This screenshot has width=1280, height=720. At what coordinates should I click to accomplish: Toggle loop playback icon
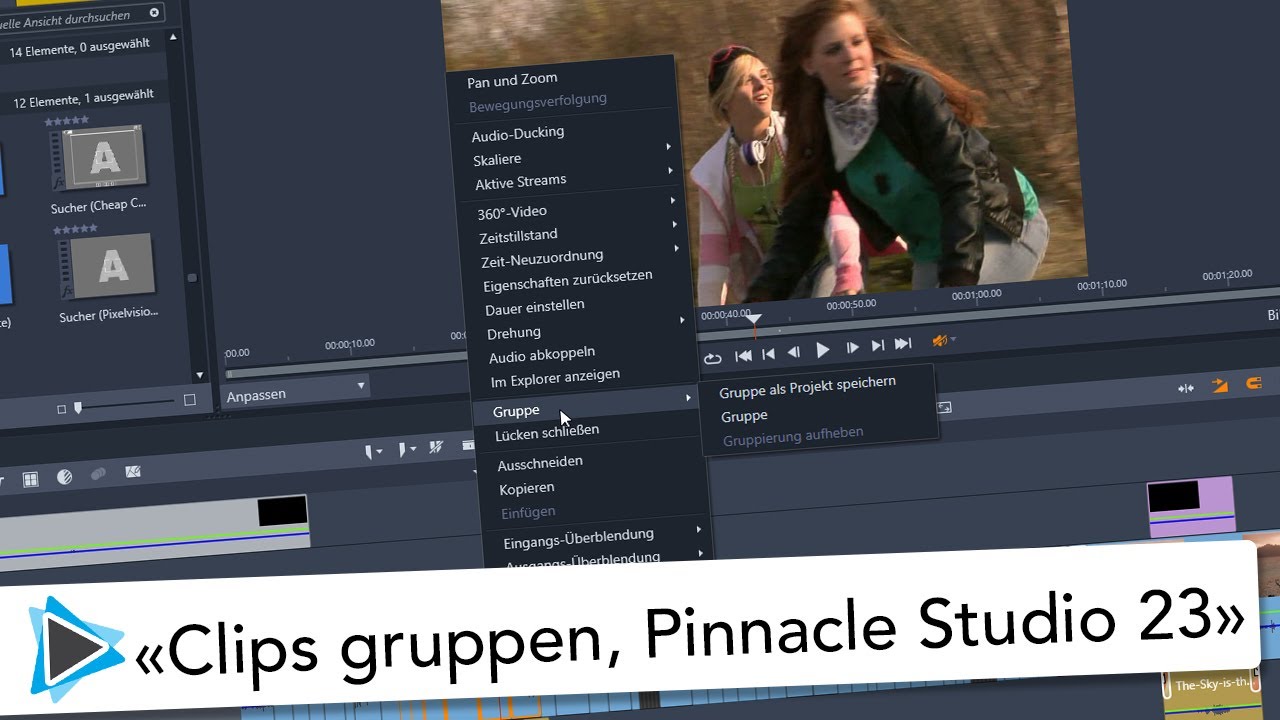[x=712, y=357]
